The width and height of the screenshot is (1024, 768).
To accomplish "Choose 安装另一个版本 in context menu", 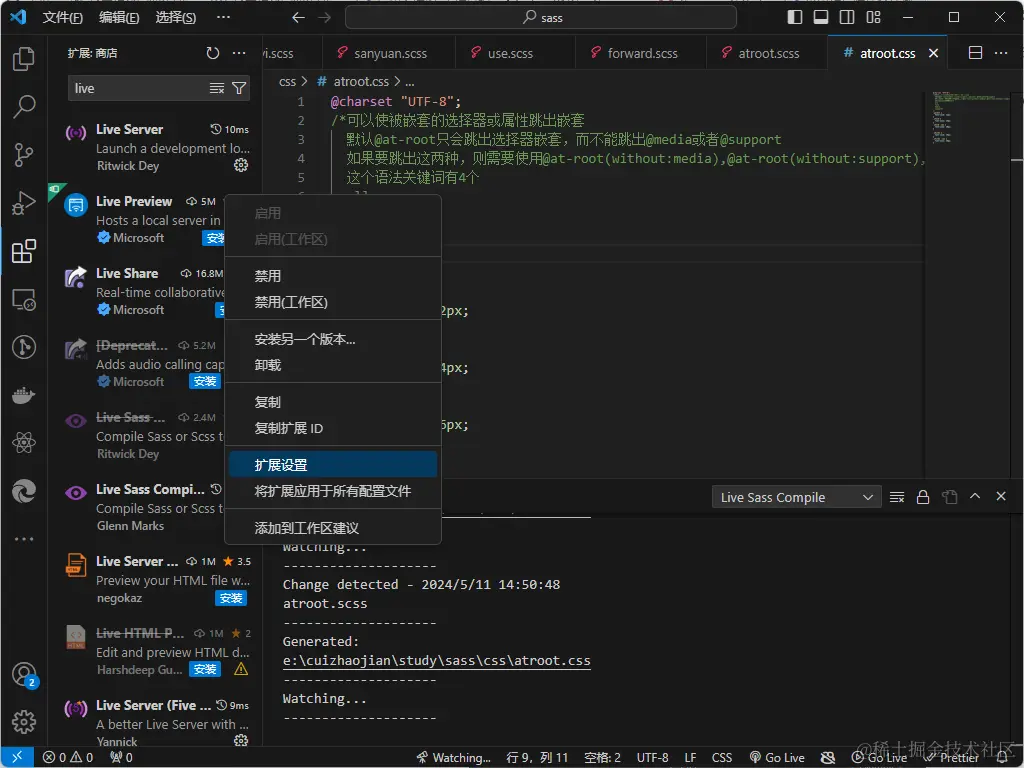I will [333, 340].
